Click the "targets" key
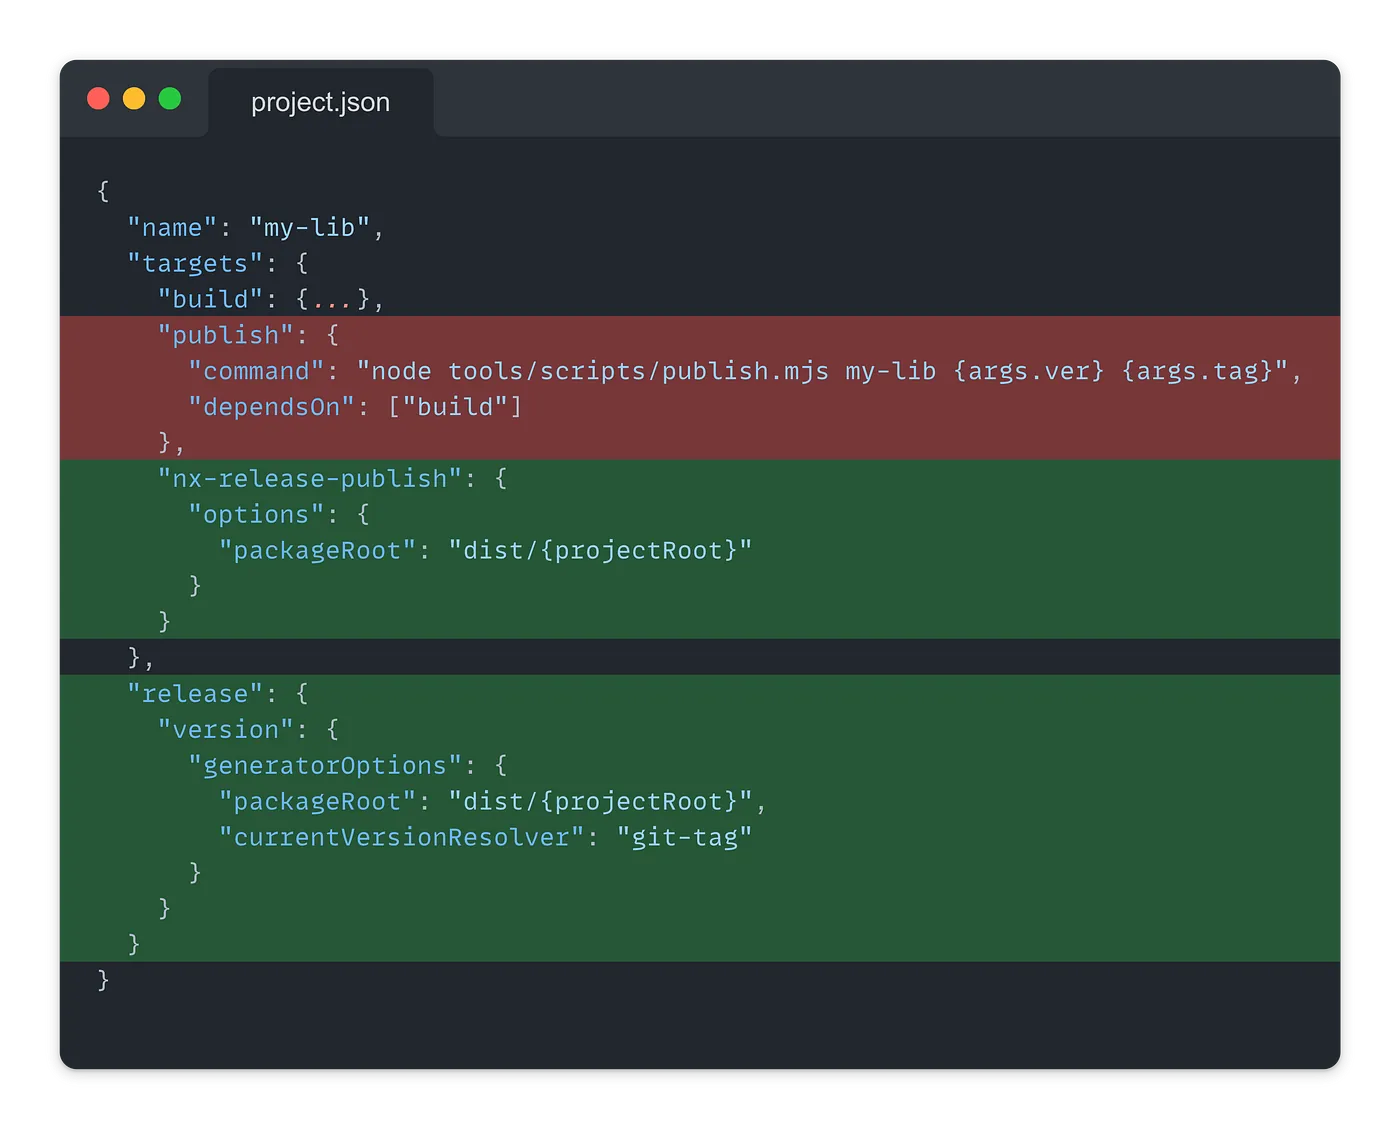Screen dimensions: 1400x1129 coord(195,263)
